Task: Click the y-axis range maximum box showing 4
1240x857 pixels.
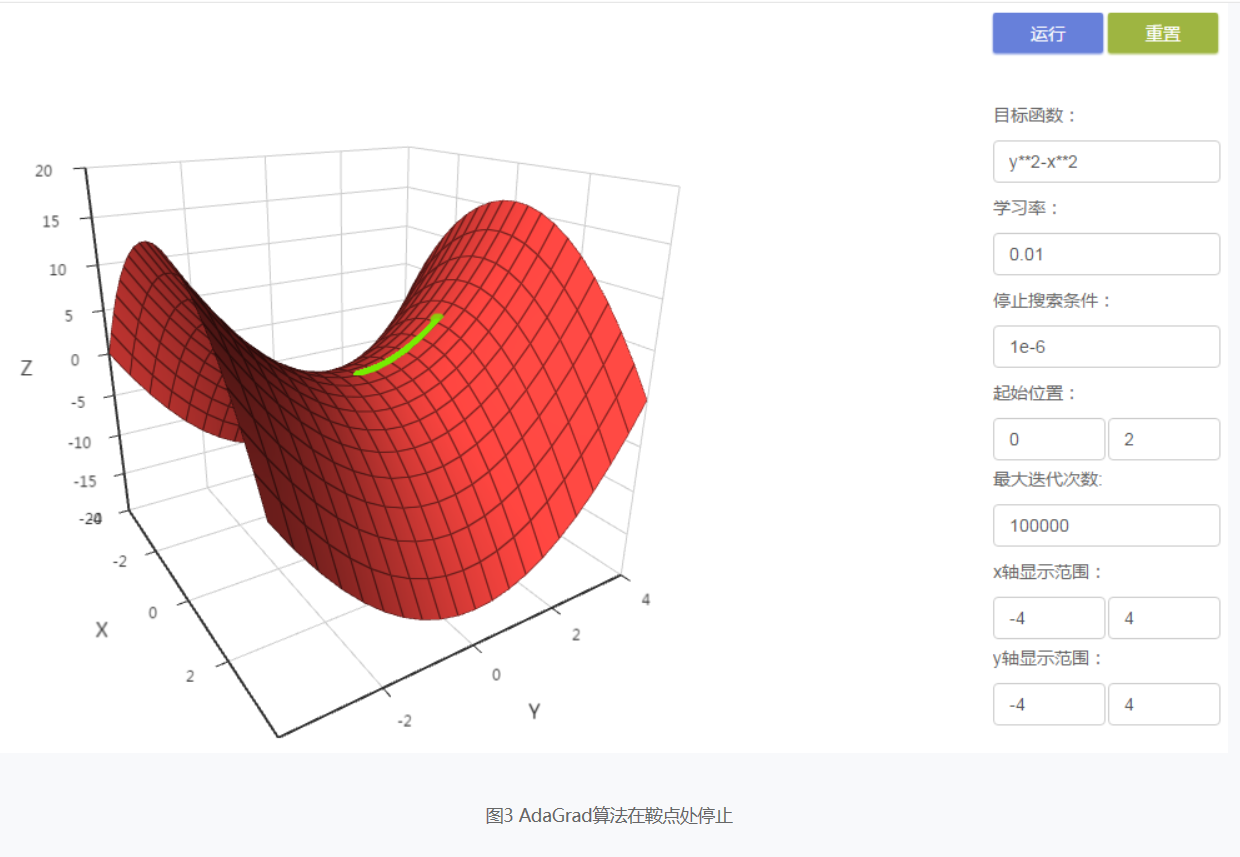Action: pyautogui.click(x=1163, y=704)
